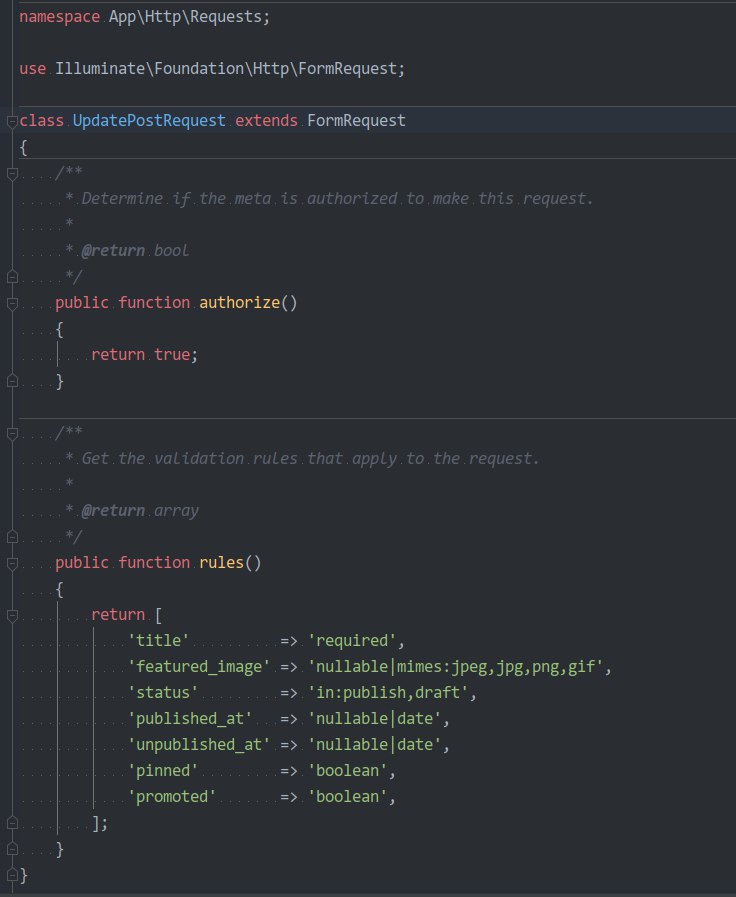The image size is (736, 897).
Task: Fold the doc comment opening above rules()
Action: point(12,433)
